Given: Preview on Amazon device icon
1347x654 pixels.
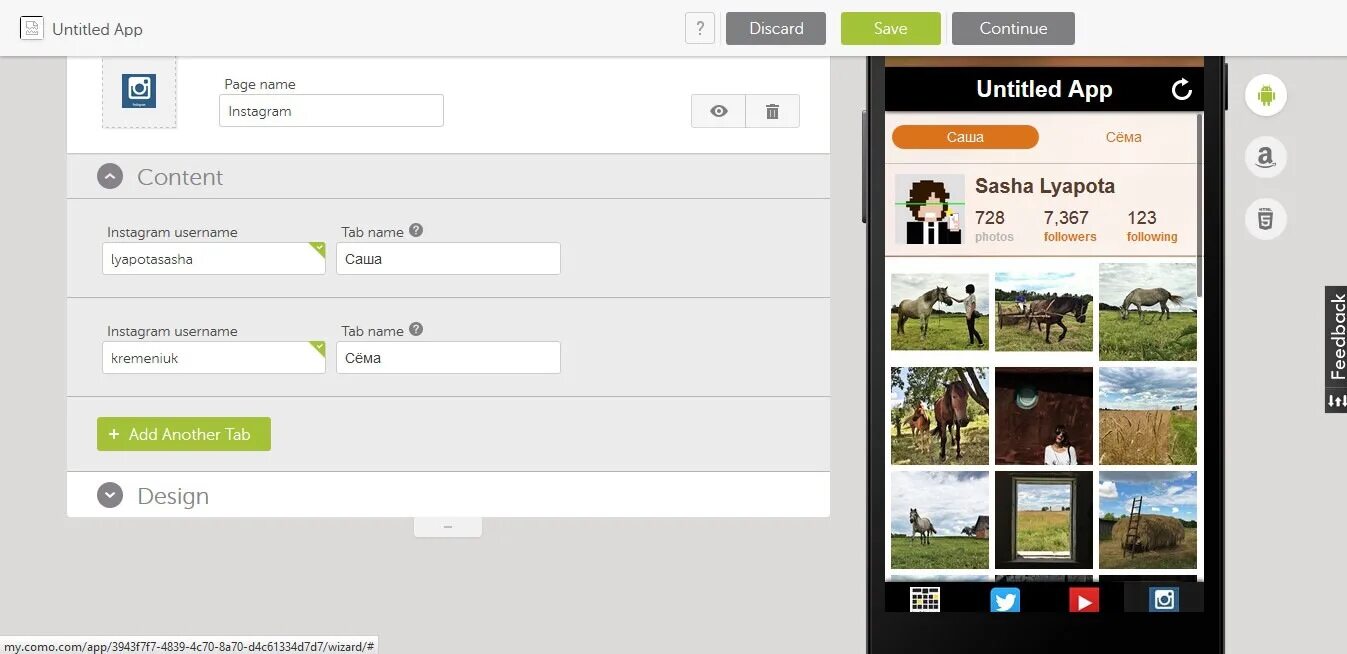Looking at the screenshot, I should [x=1266, y=157].
